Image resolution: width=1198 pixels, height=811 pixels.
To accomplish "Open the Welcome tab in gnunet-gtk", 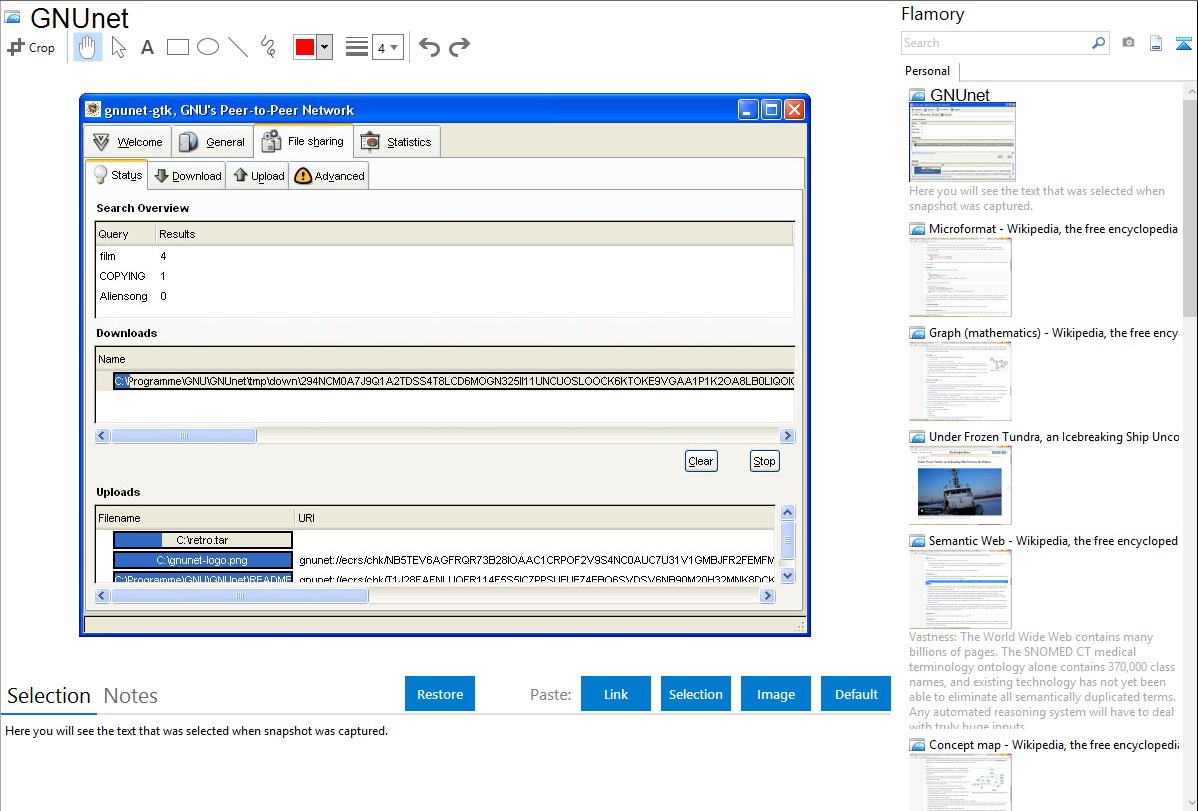I will pos(128,142).
